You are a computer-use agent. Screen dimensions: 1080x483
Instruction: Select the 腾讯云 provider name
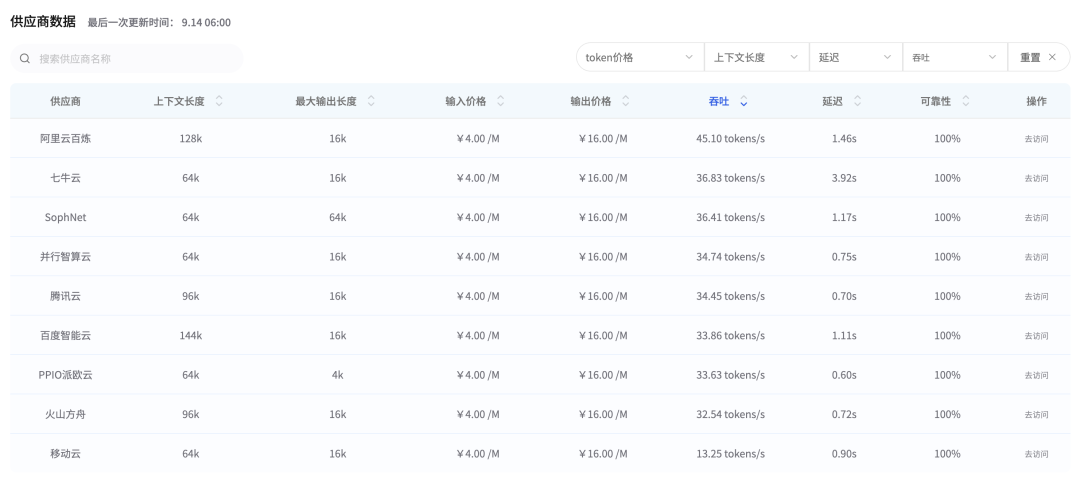(x=65, y=296)
